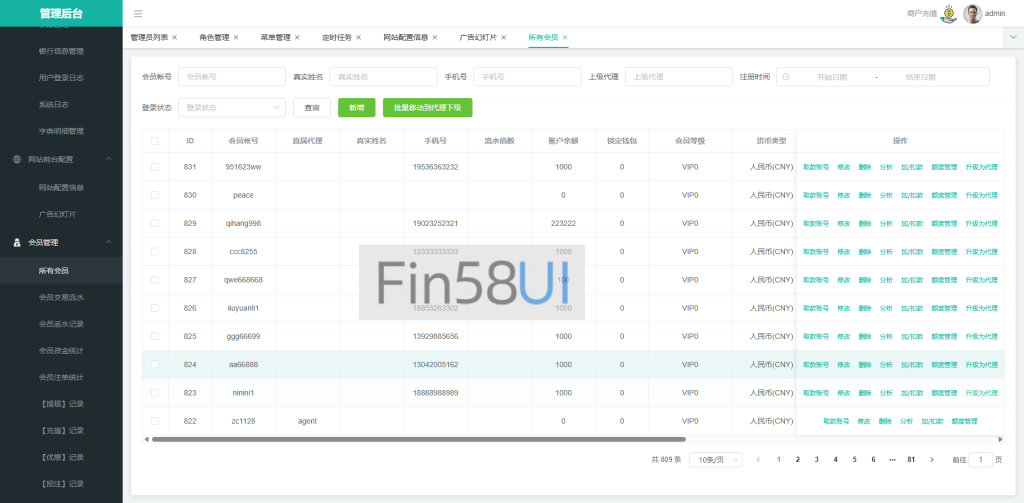The image size is (1024, 503).
Task: Tick the checkbox for member ID 831
Action: pos(154,167)
